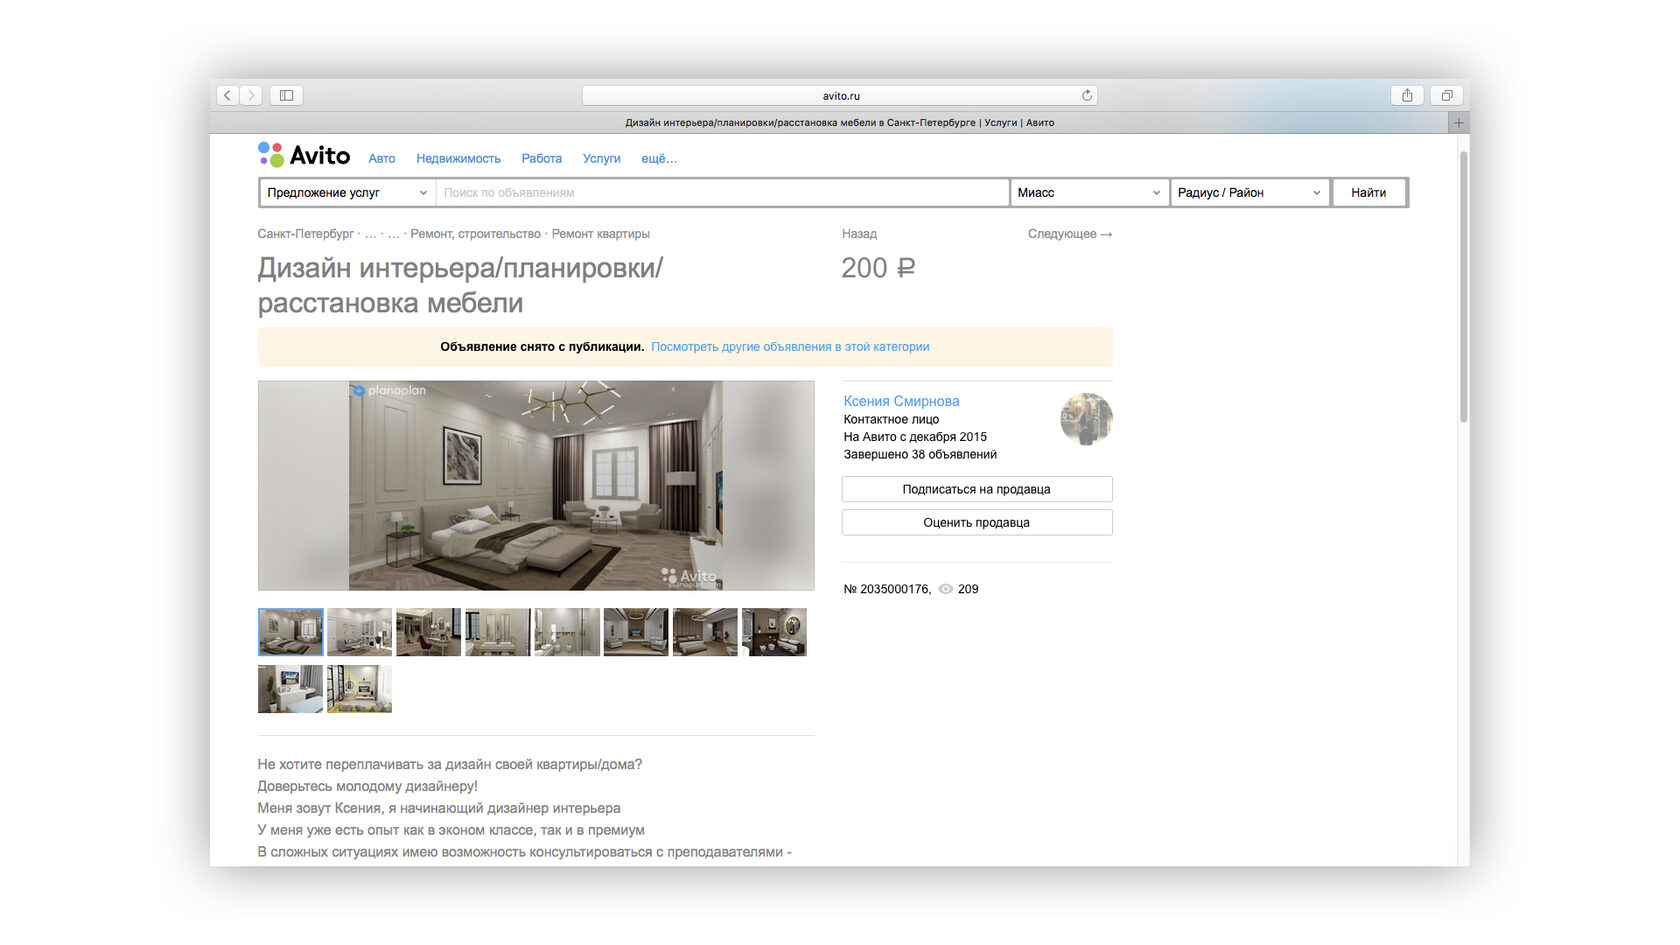This screenshot has width=1680, height=945.
Task: Open Safari's share menu
Action: click(x=1407, y=95)
